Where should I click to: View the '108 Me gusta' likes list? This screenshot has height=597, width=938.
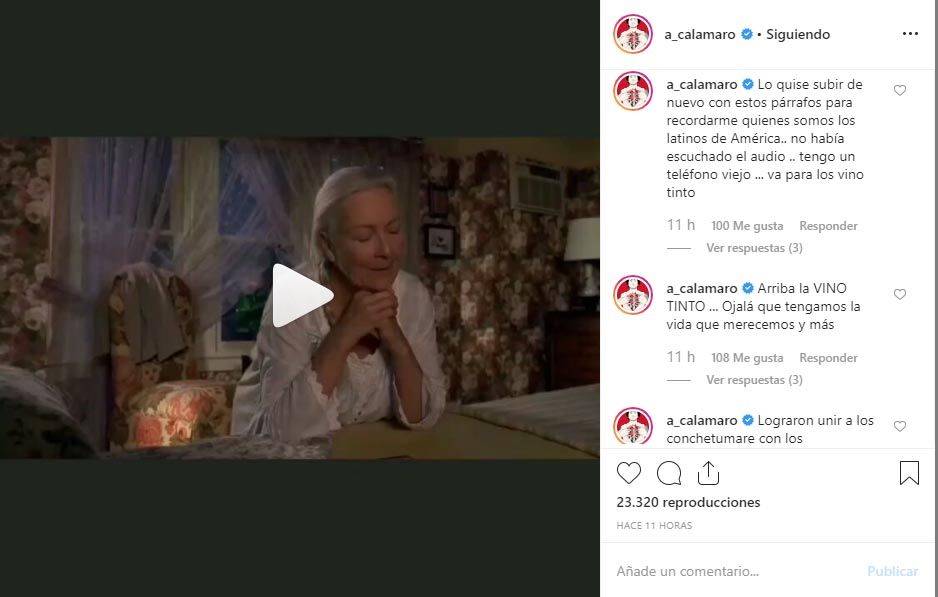click(747, 358)
